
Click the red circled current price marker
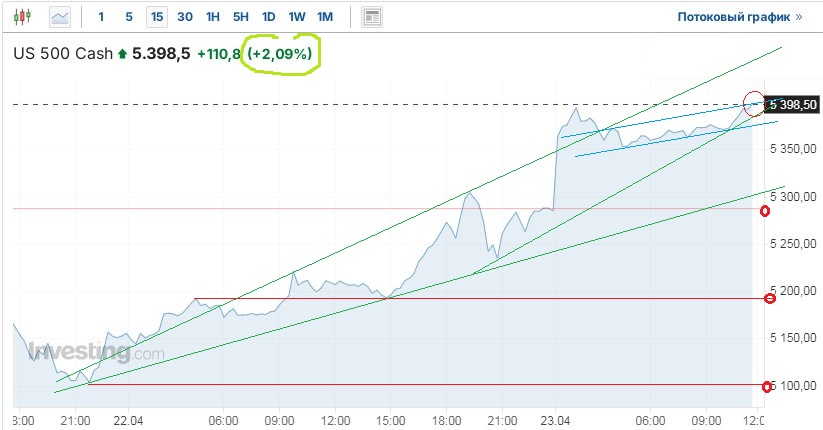click(x=755, y=102)
